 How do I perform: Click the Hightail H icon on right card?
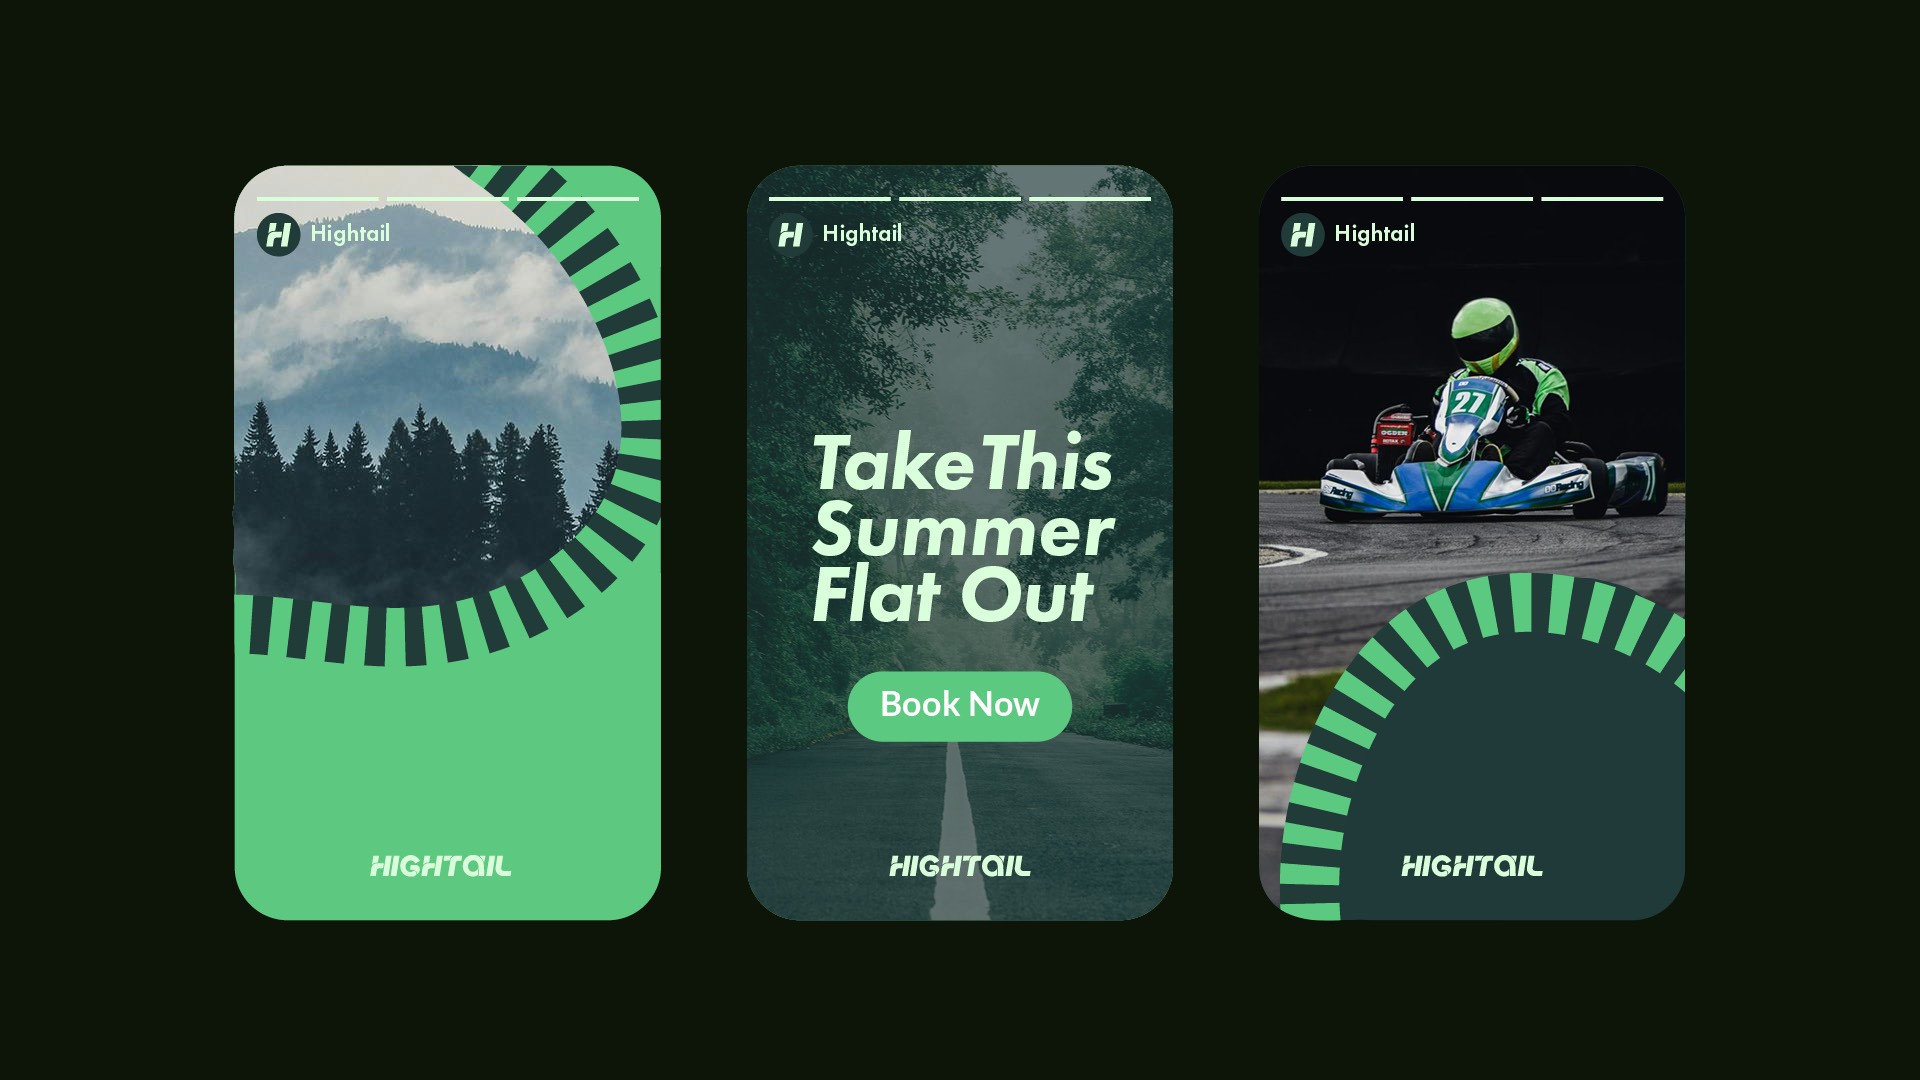coord(1302,233)
